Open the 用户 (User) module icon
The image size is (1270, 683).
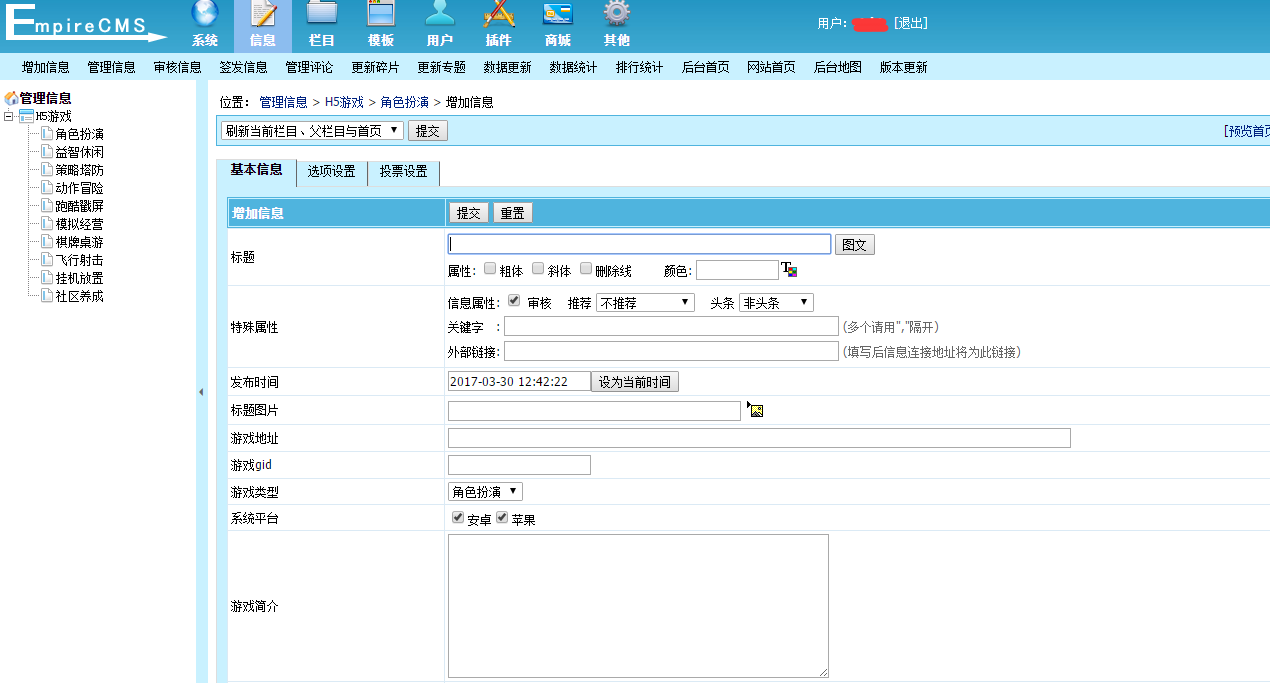[439, 15]
